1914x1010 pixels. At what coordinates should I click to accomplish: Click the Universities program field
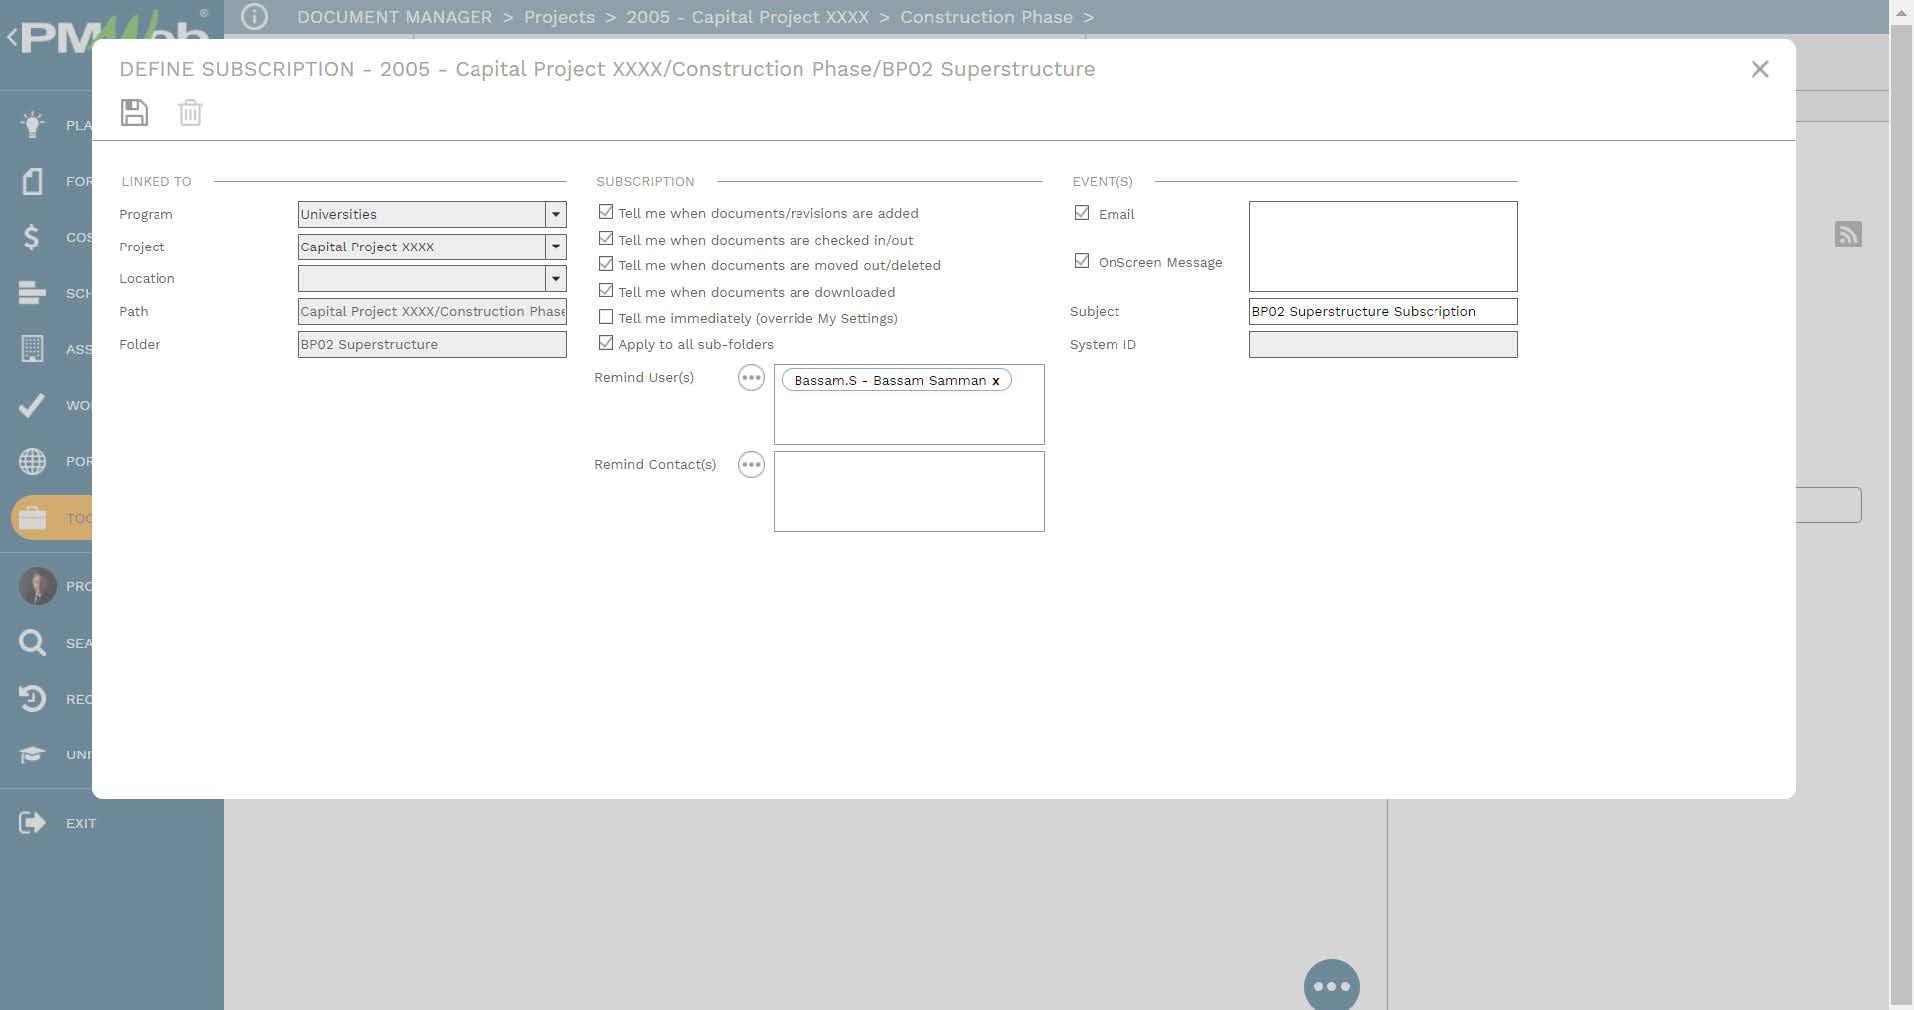click(x=422, y=214)
